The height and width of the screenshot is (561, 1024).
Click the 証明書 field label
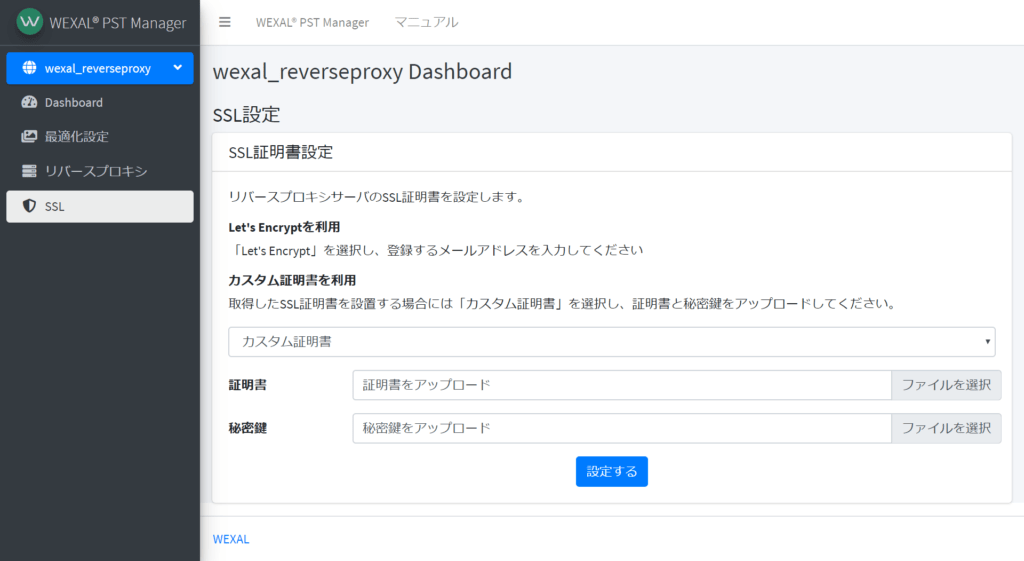[248, 385]
